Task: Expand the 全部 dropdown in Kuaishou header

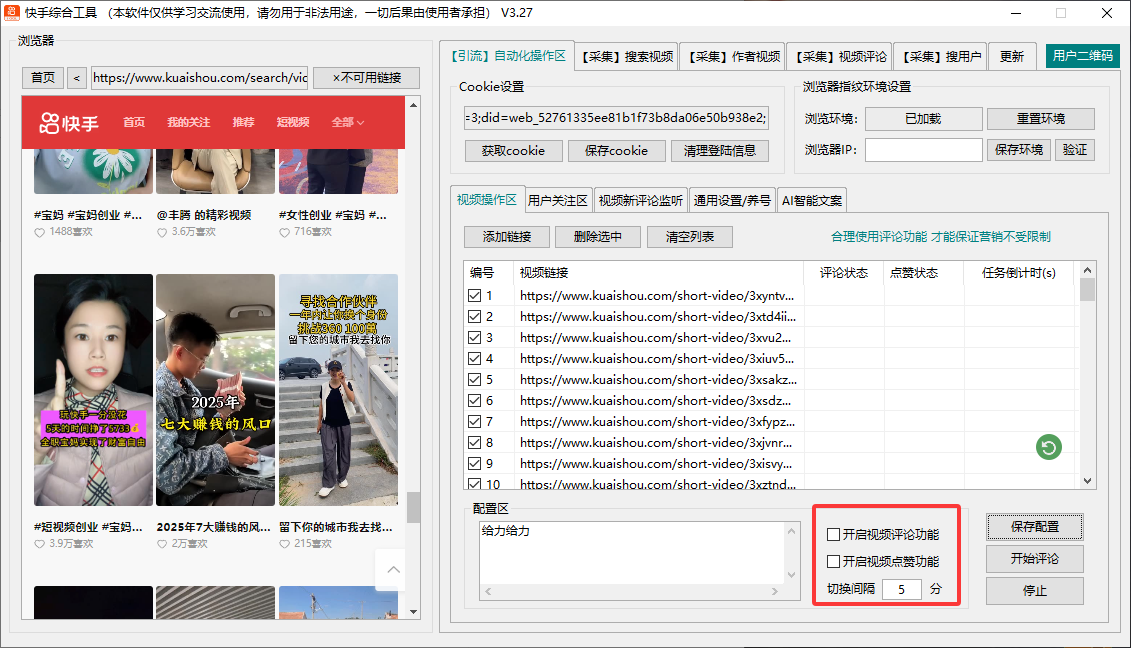Action: click(x=347, y=123)
